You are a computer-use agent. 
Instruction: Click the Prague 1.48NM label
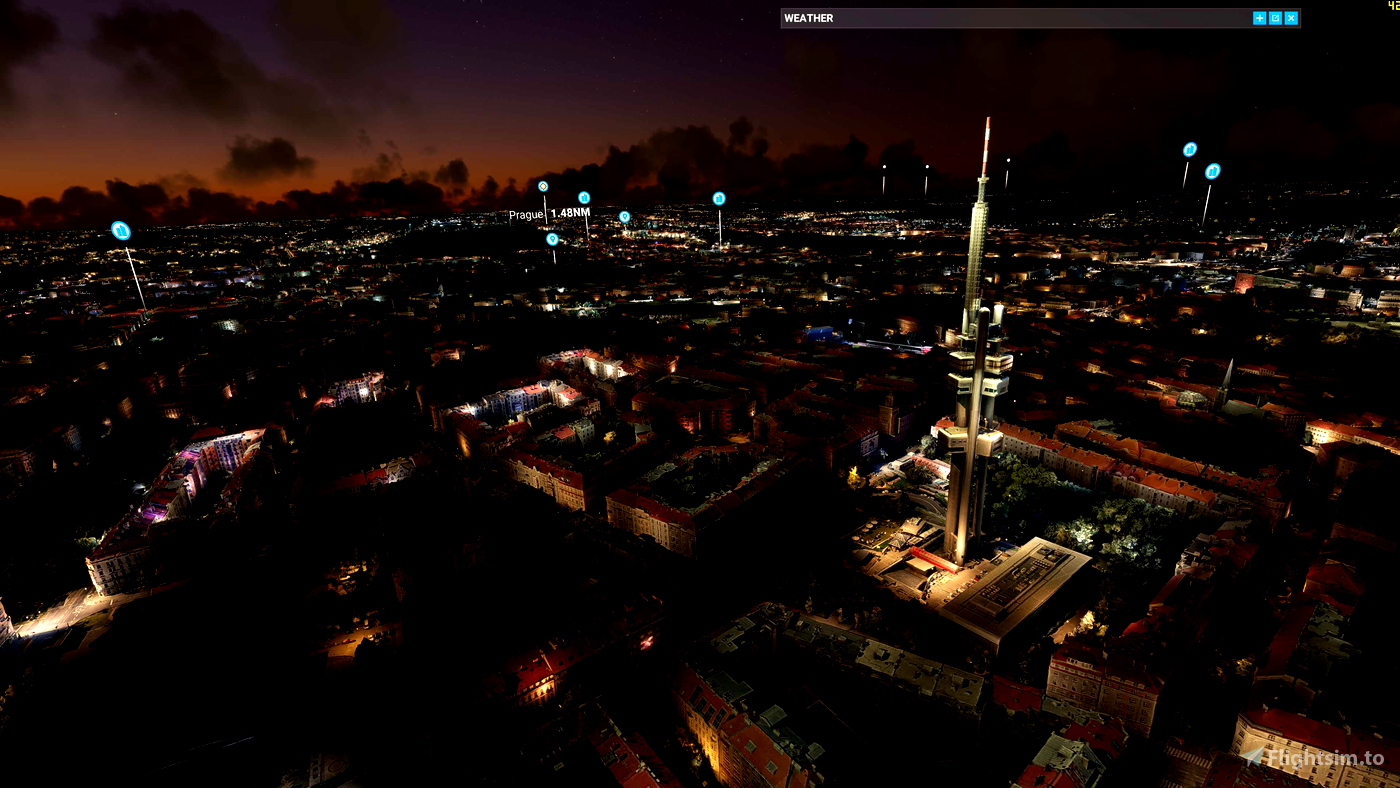(x=549, y=214)
